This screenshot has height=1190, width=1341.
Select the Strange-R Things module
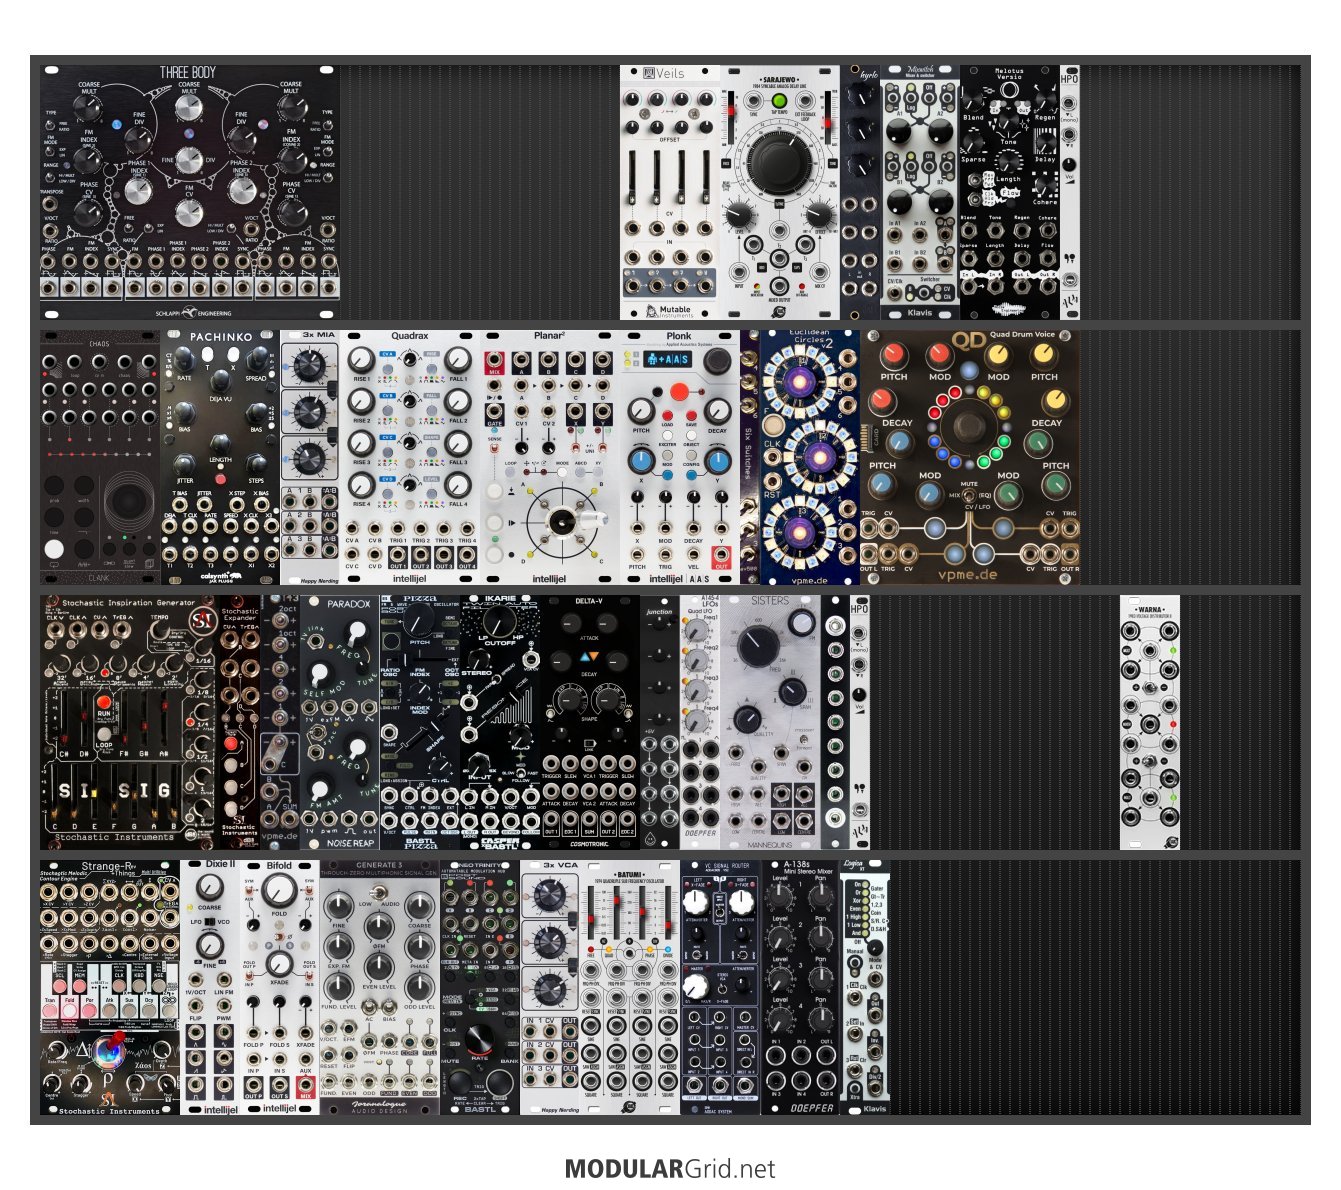click(110, 987)
